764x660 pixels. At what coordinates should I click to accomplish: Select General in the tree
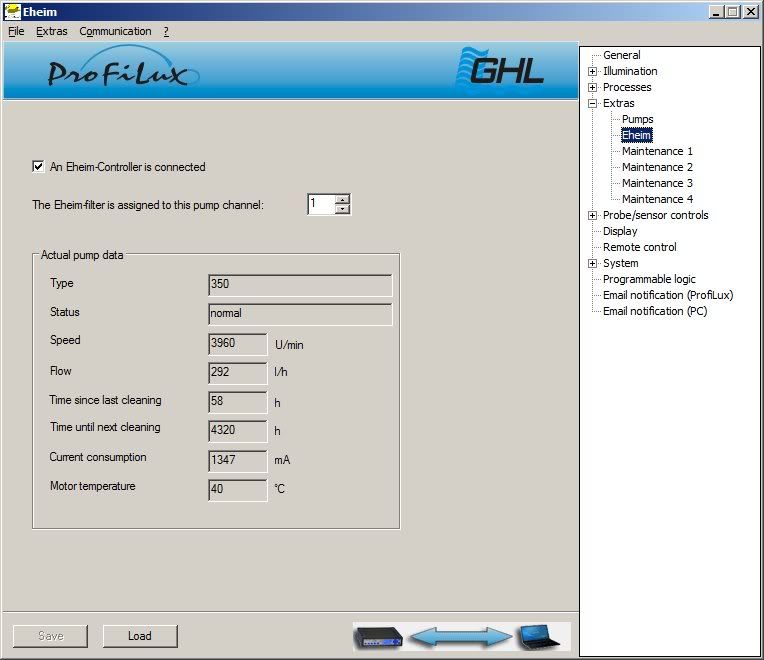tap(621, 55)
